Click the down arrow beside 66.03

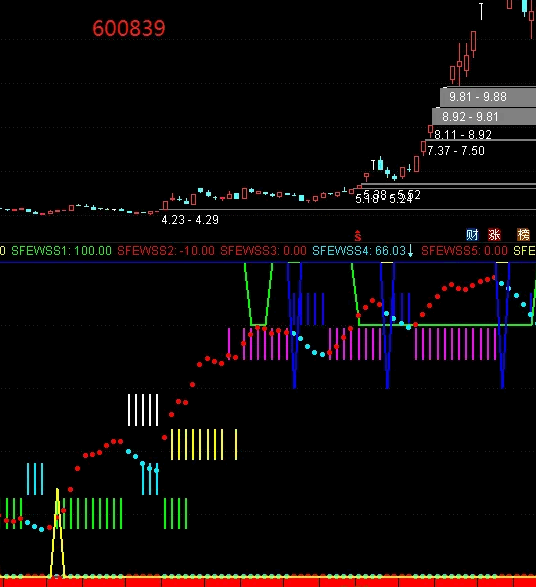pos(410,250)
